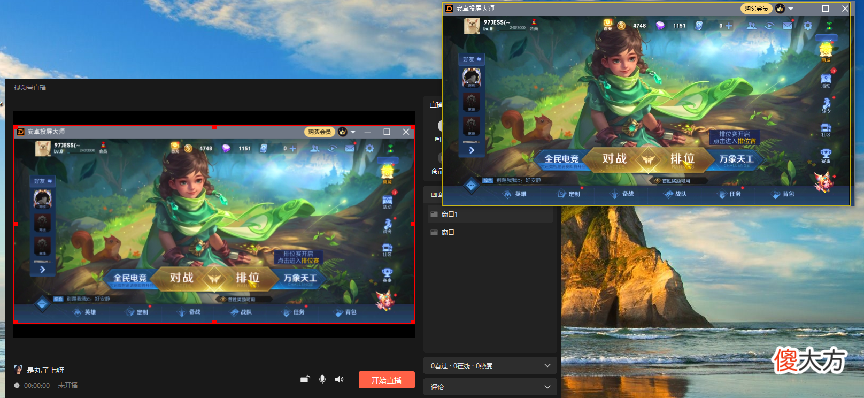
Task: Click the mail envelope inside the live preview
Action: (x=349, y=148)
